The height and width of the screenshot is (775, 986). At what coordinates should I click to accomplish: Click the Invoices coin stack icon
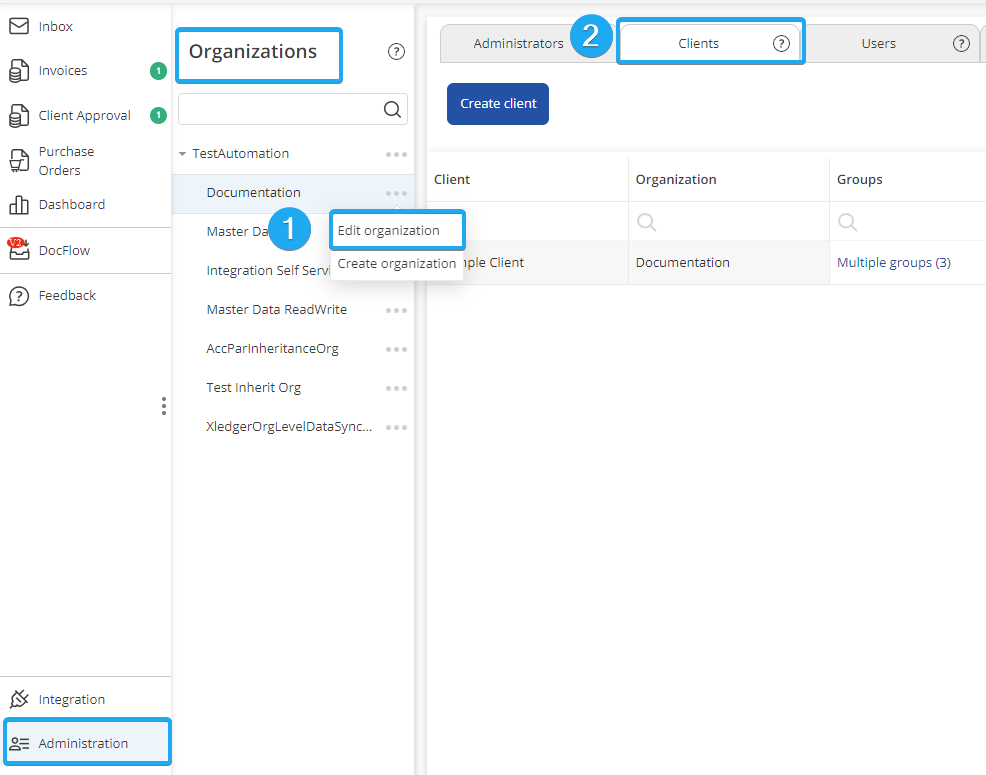(x=19, y=71)
